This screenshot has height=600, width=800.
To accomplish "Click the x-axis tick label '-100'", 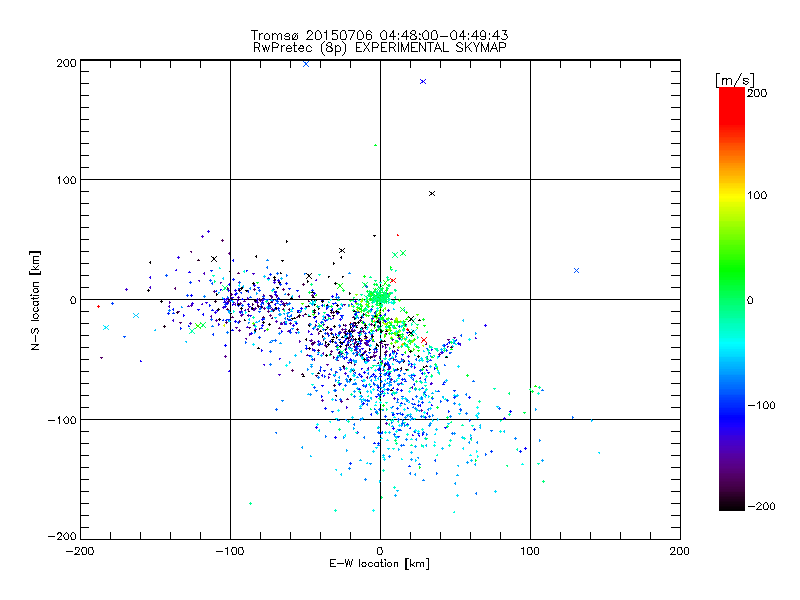I will [x=230, y=551].
